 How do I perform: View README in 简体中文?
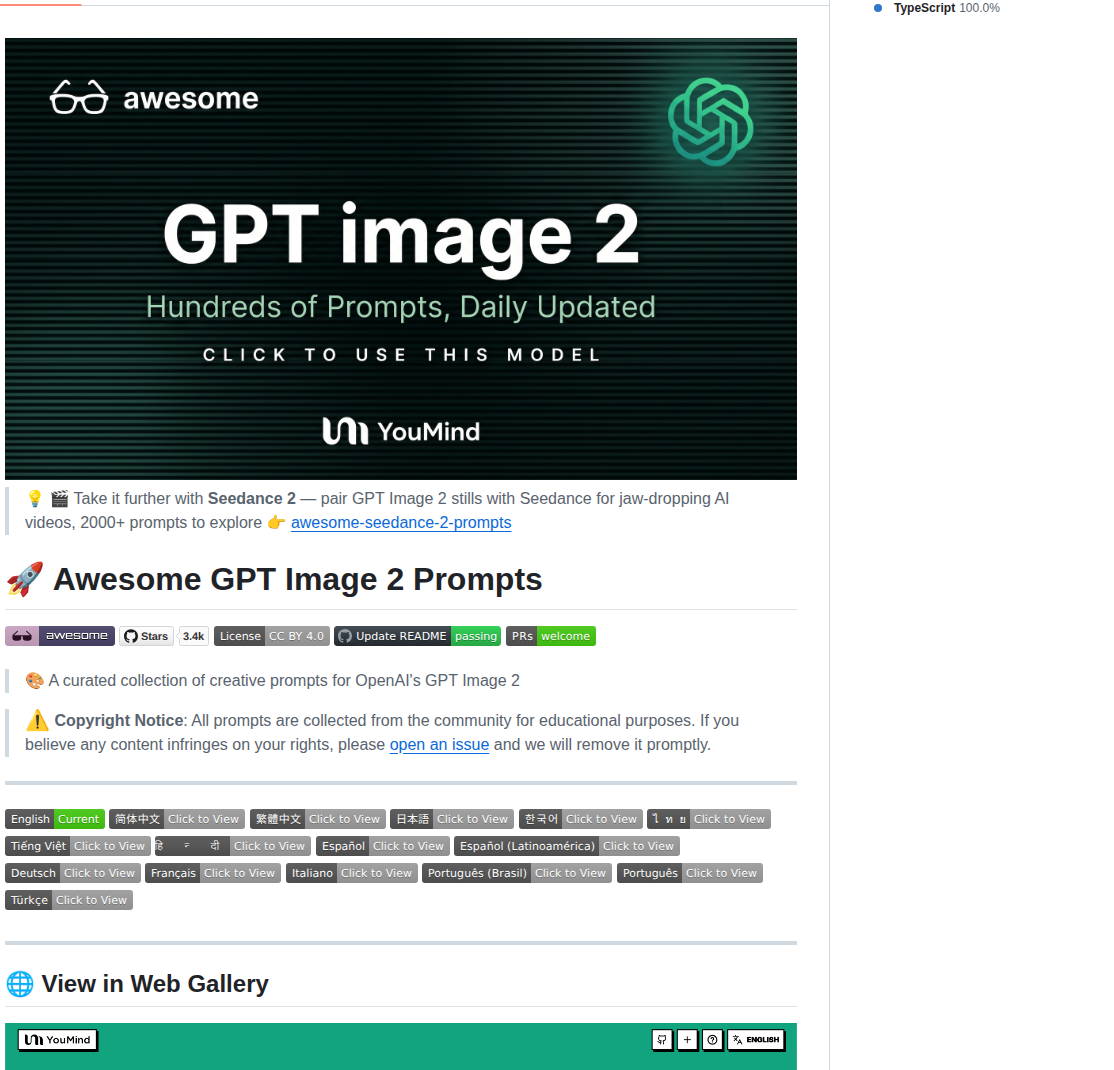177,819
